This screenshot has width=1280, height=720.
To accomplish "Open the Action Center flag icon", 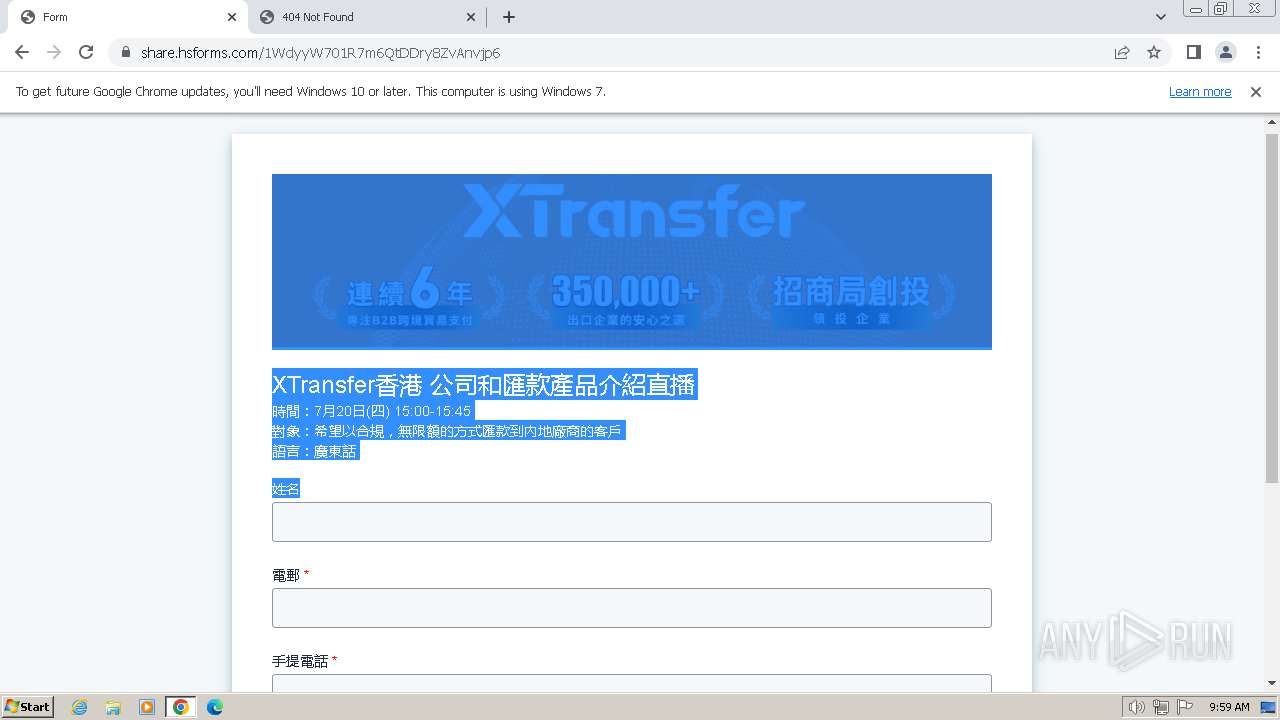I will [1185, 707].
